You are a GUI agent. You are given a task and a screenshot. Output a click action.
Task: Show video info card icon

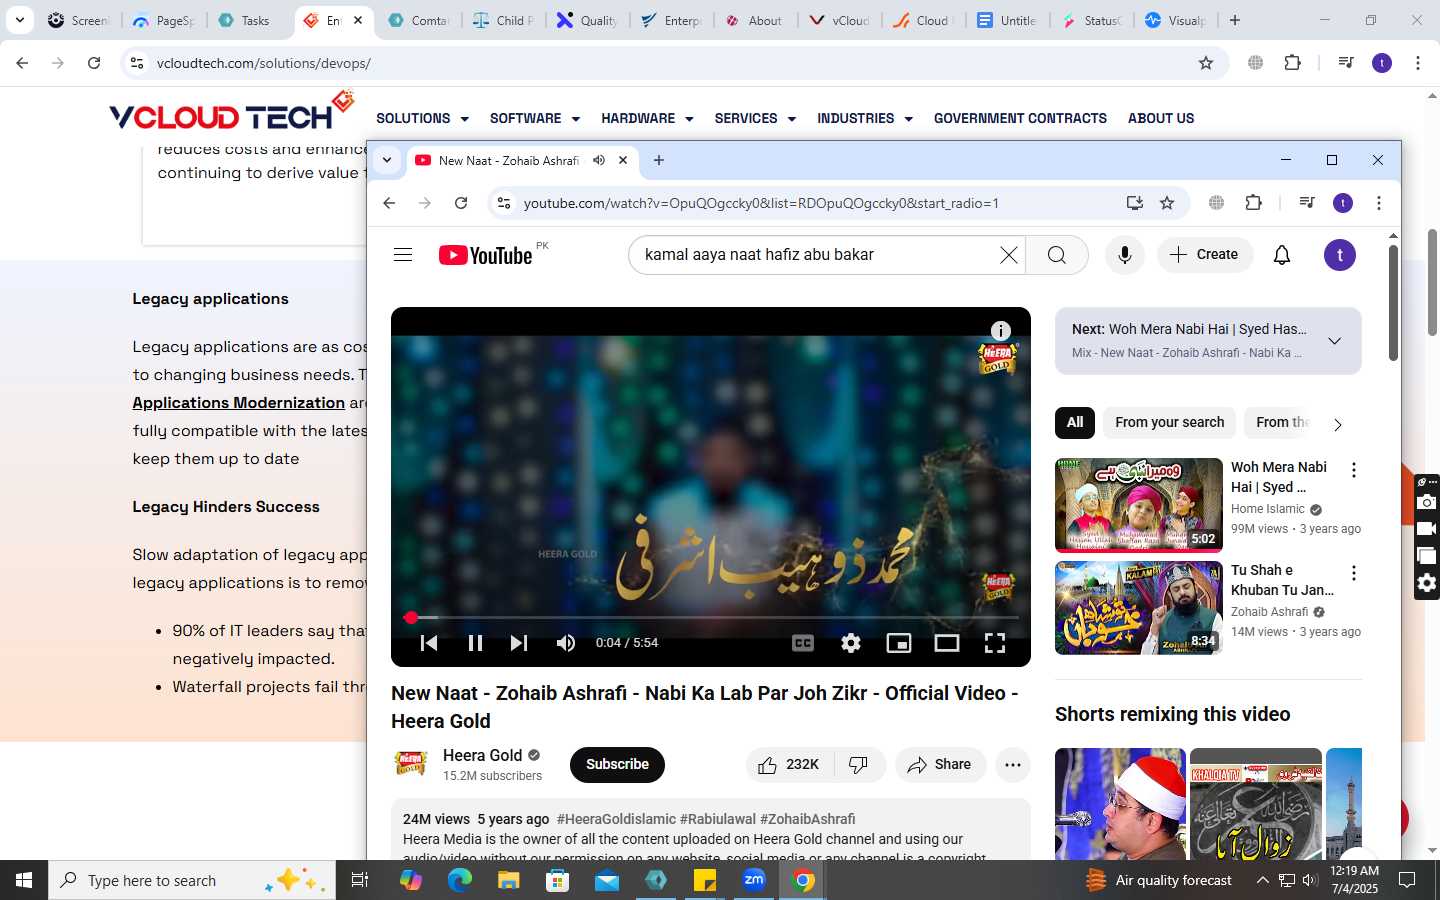point(1000,331)
